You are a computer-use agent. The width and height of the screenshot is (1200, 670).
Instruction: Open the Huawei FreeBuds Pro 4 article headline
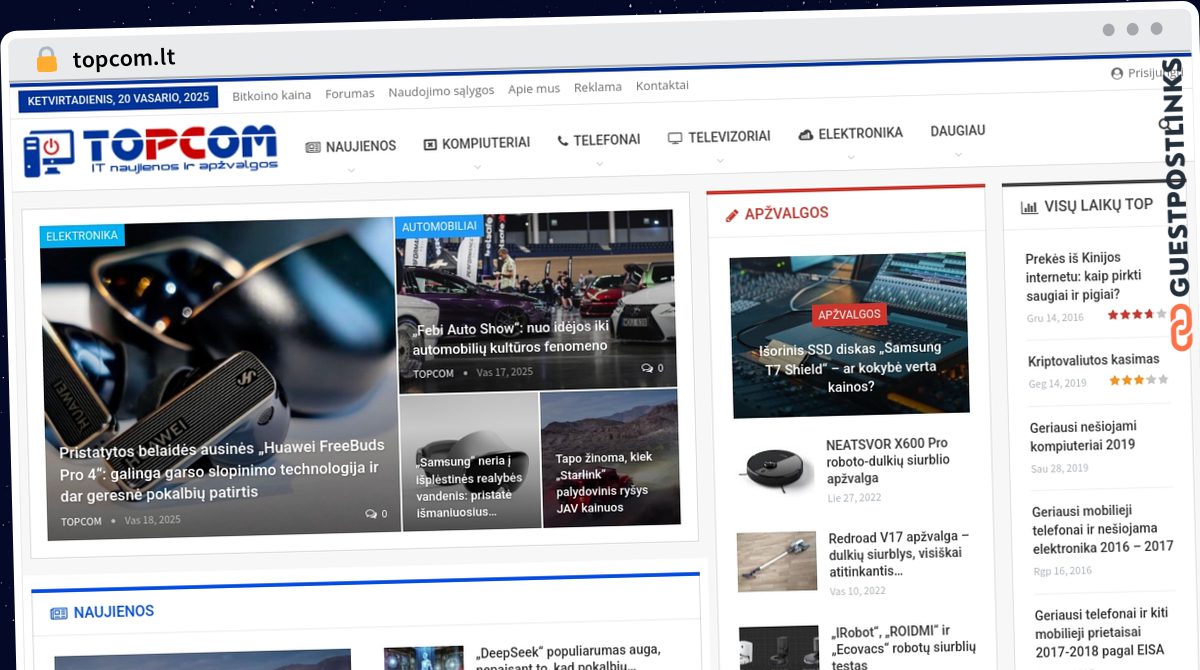[x=221, y=469]
